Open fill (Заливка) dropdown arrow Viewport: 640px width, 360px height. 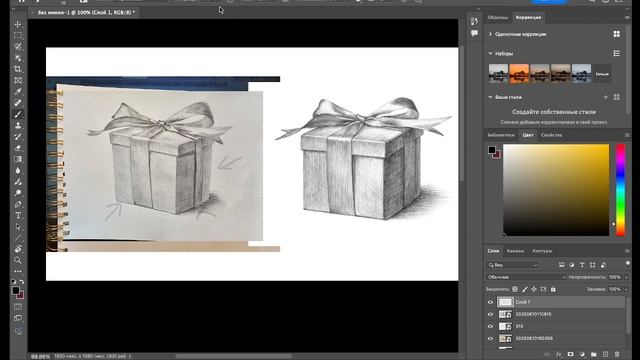point(627,289)
